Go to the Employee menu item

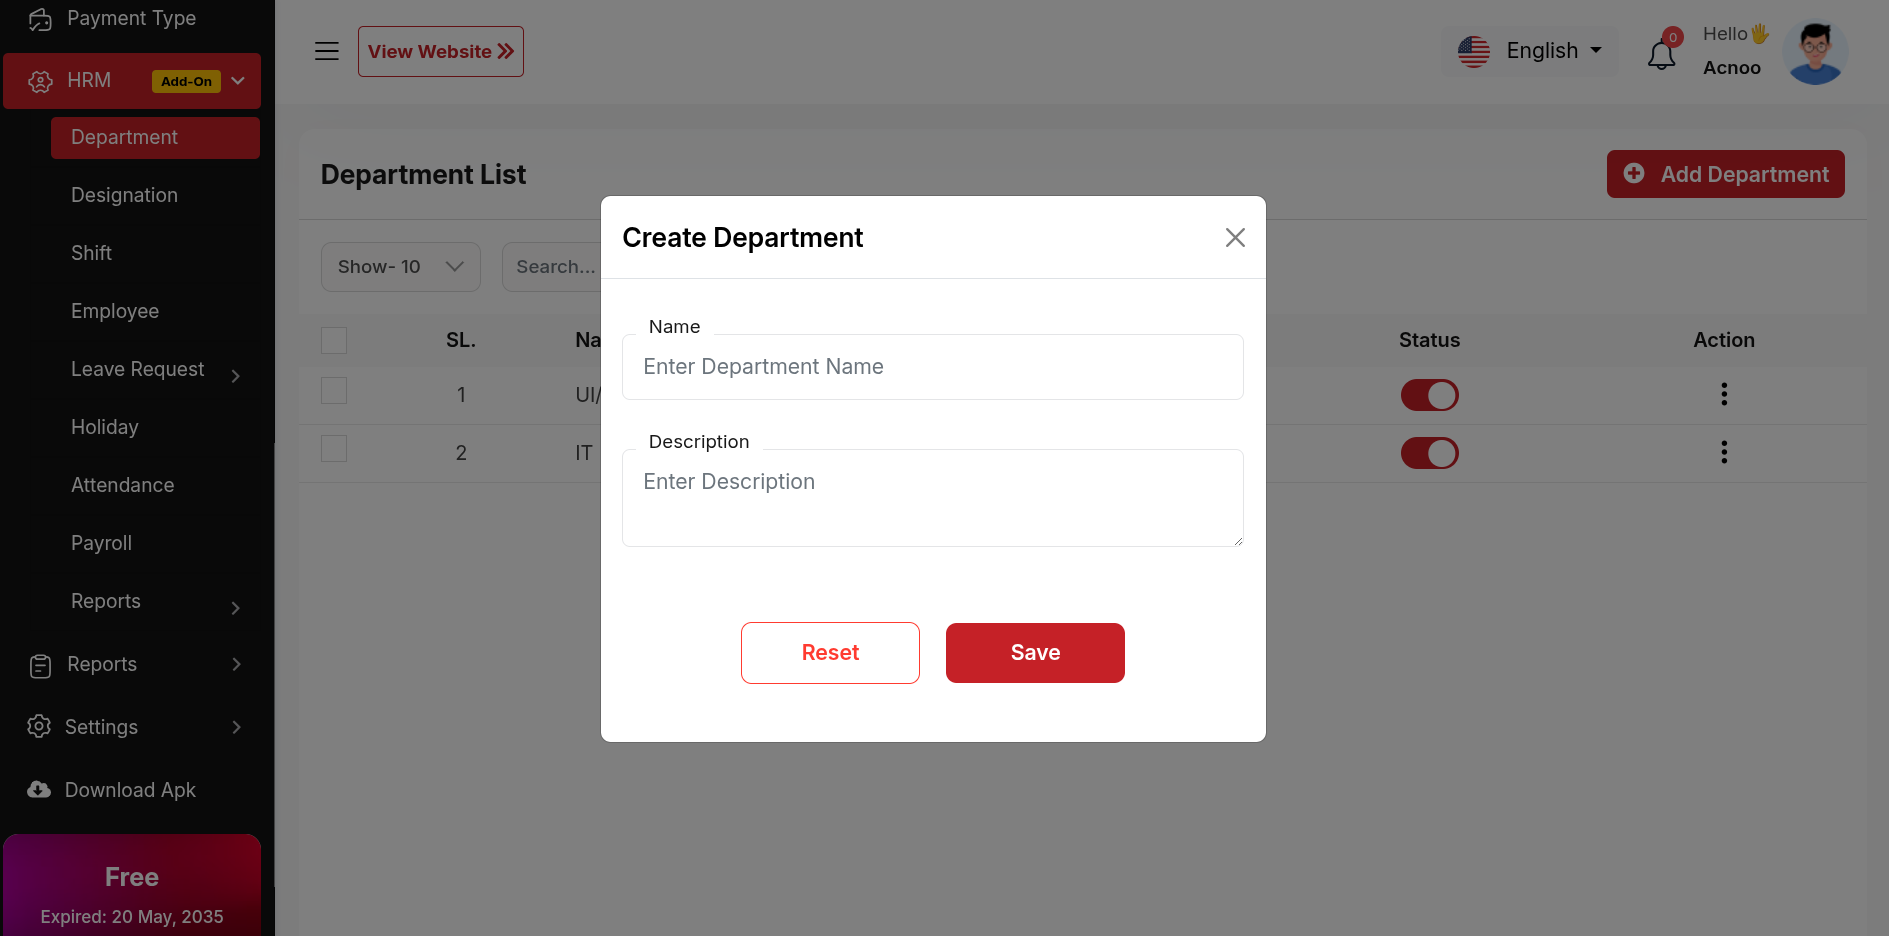point(115,311)
